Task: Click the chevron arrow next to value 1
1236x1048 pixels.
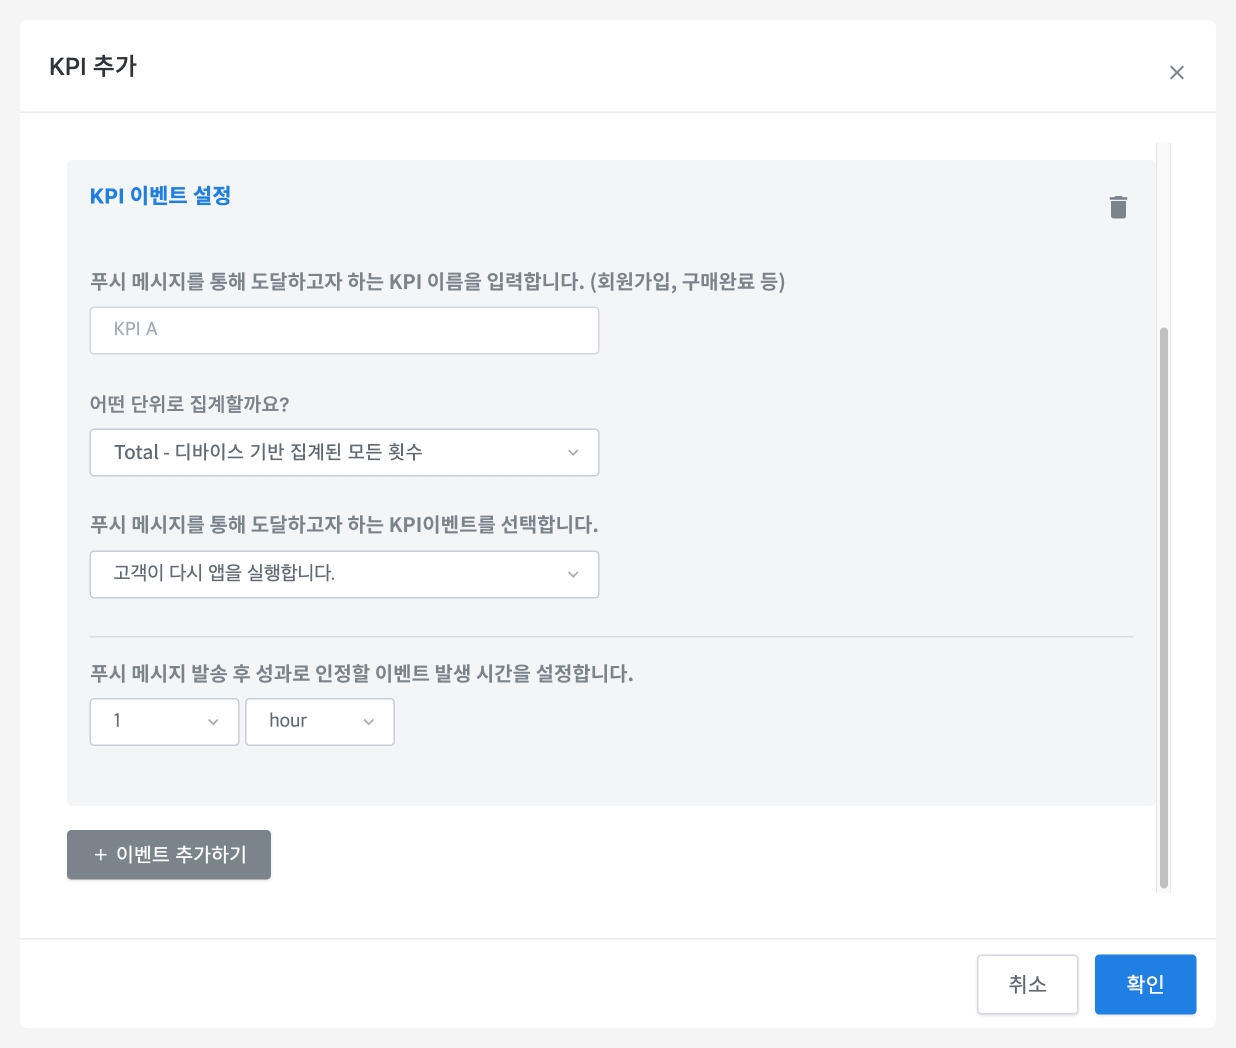Action: (213, 722)
